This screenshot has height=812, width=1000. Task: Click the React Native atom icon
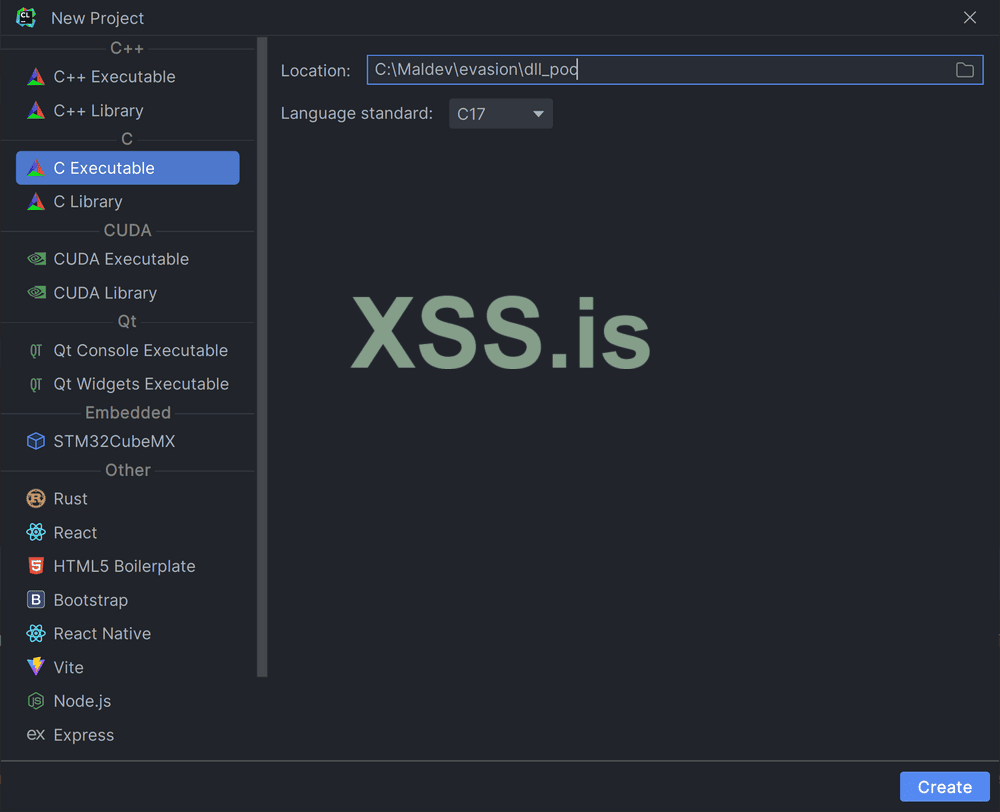click(36, 634)
